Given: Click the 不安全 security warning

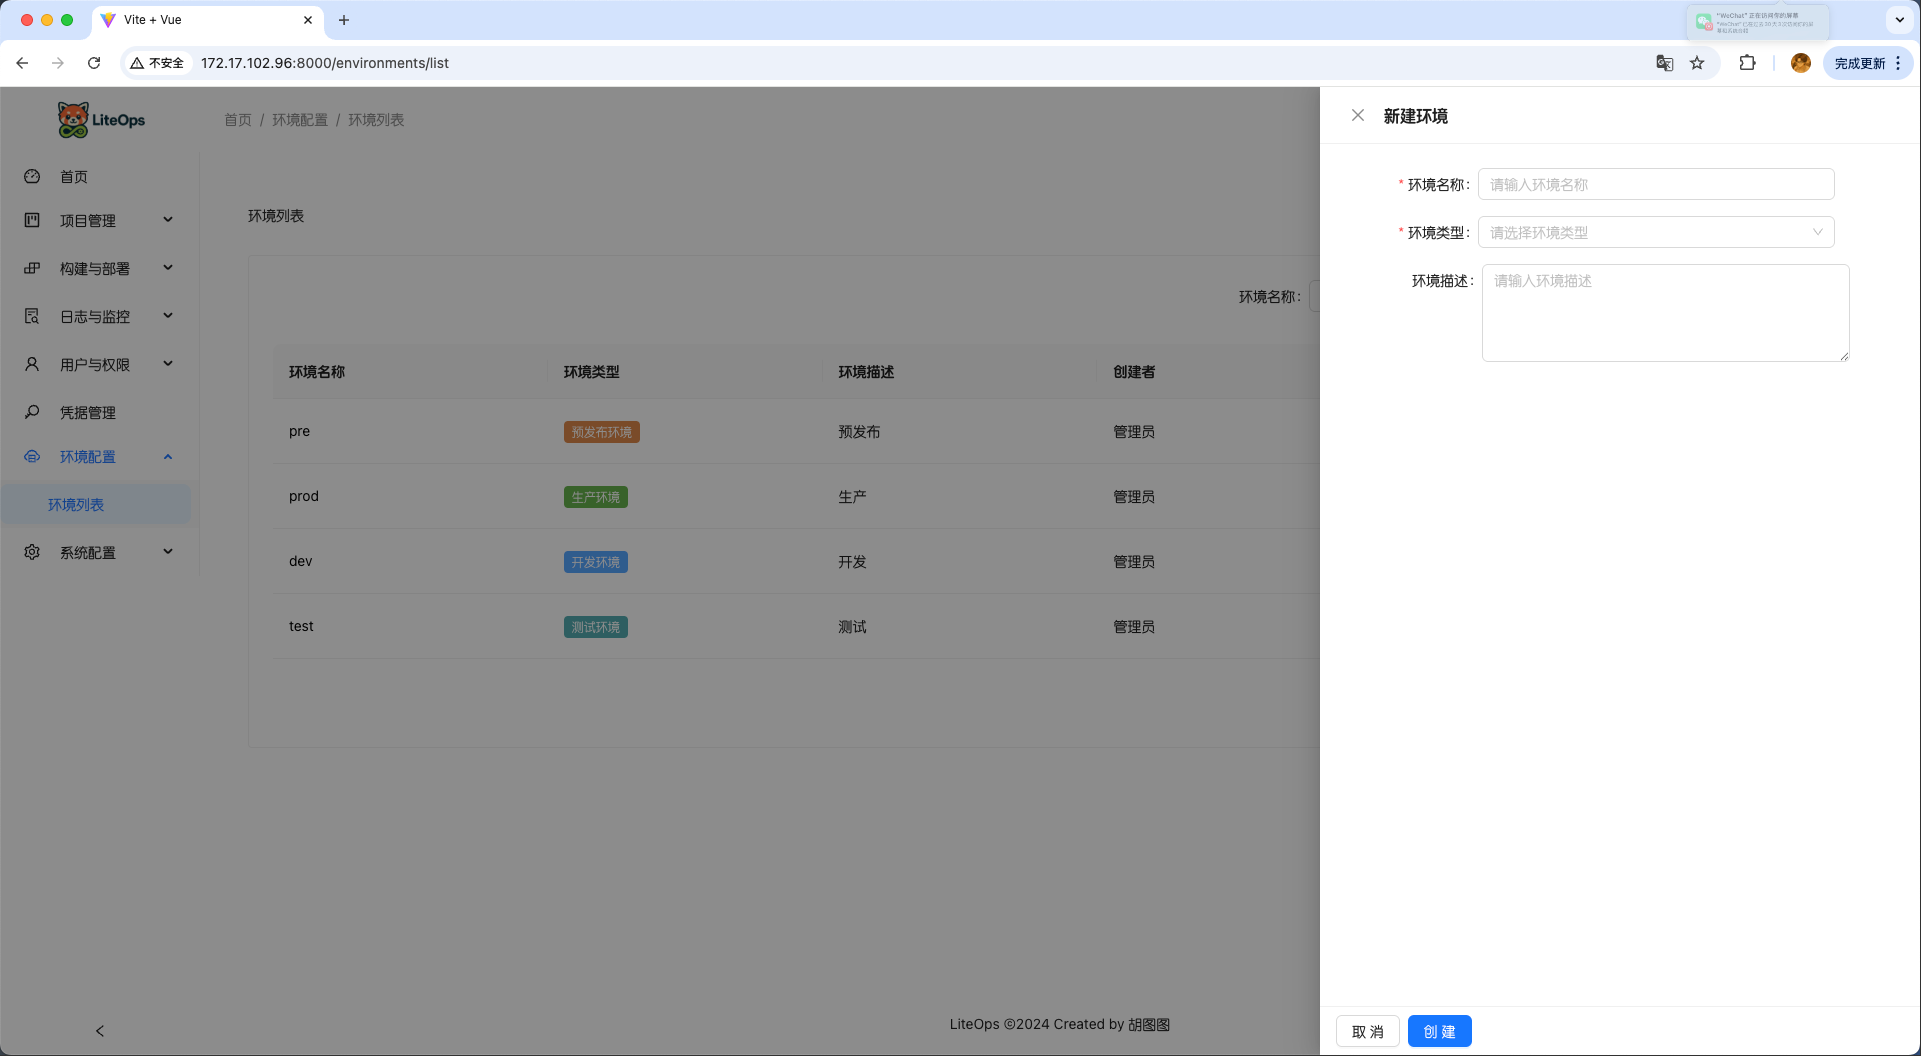Looking at the screenshot, I should tap(158, 63).
